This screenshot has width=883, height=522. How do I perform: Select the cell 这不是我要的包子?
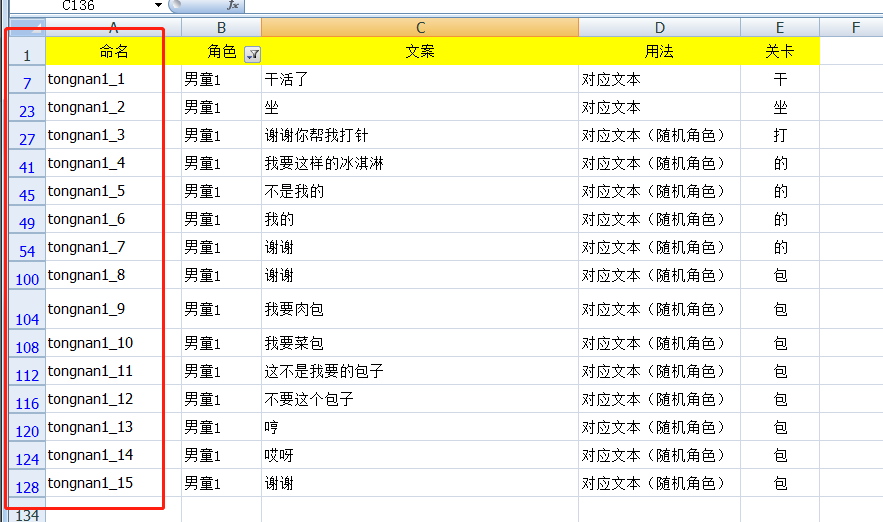(420, 371)
